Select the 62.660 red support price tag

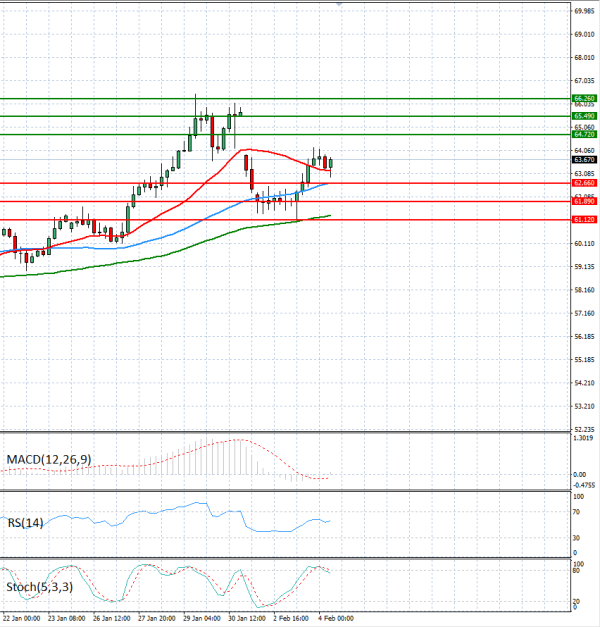[584, 183]
